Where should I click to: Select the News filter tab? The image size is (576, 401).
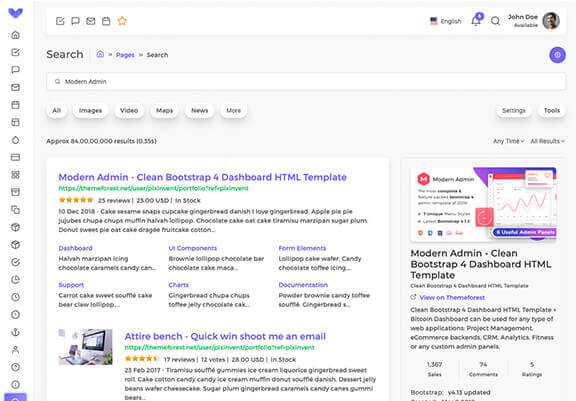tap(199, 111)
